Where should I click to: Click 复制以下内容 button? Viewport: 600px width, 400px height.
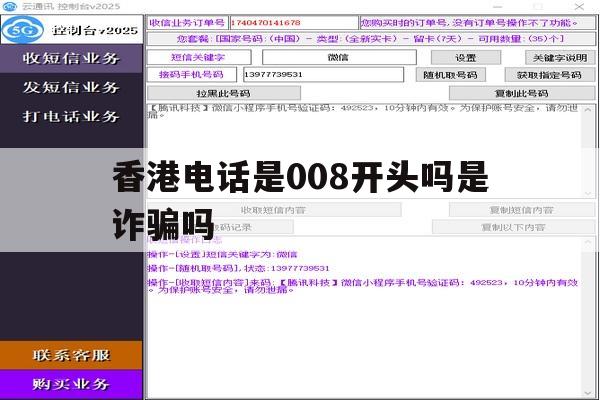[x=514, y=227]
